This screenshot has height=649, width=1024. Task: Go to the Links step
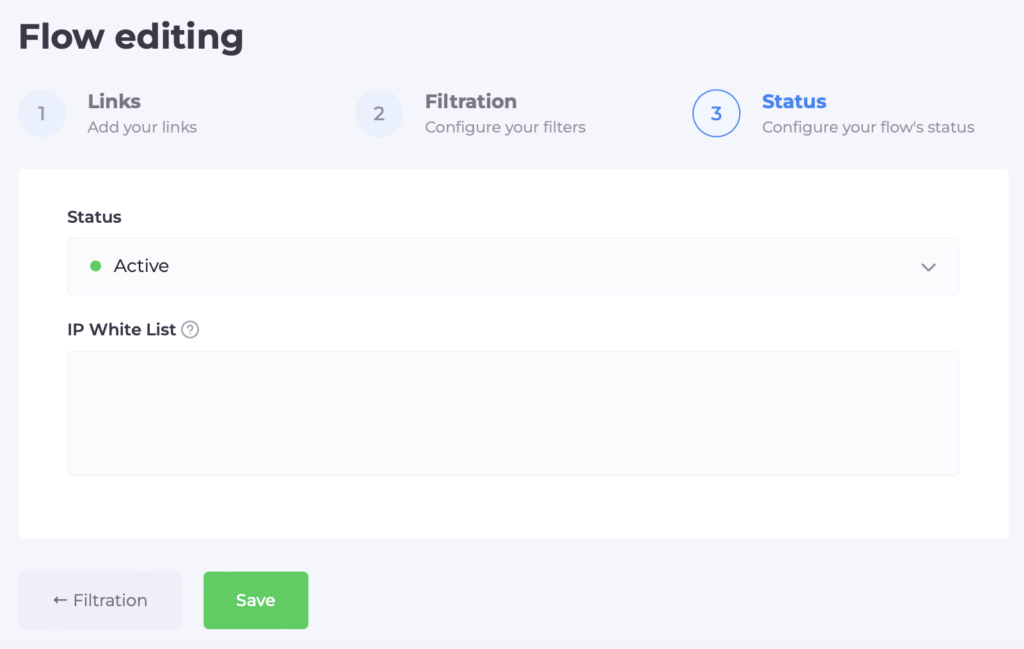pos(115,101)
